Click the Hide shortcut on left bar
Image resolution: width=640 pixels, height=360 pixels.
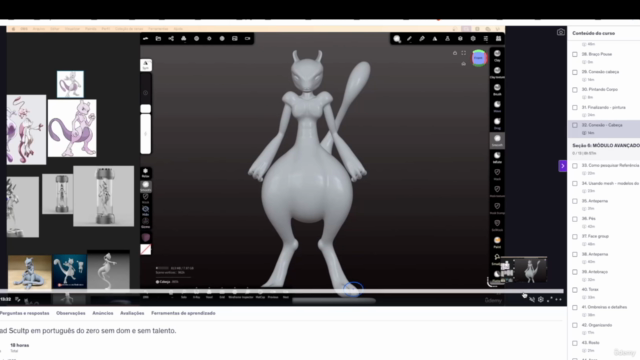pos(145,211)
